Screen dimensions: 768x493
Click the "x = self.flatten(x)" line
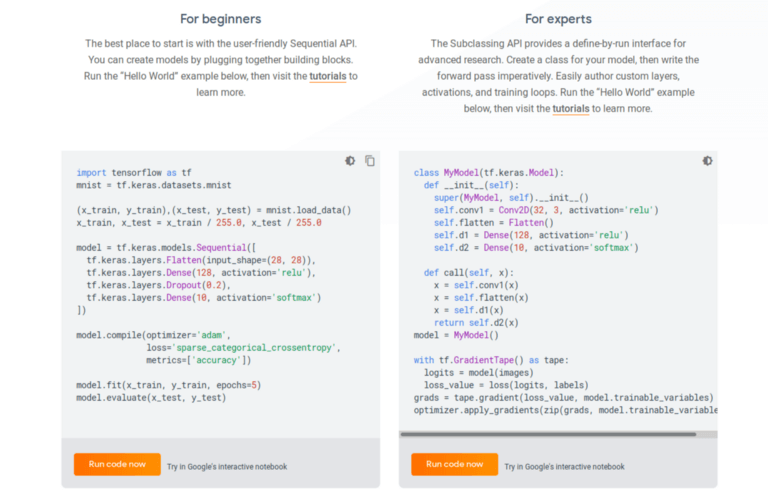coord(481,298)
